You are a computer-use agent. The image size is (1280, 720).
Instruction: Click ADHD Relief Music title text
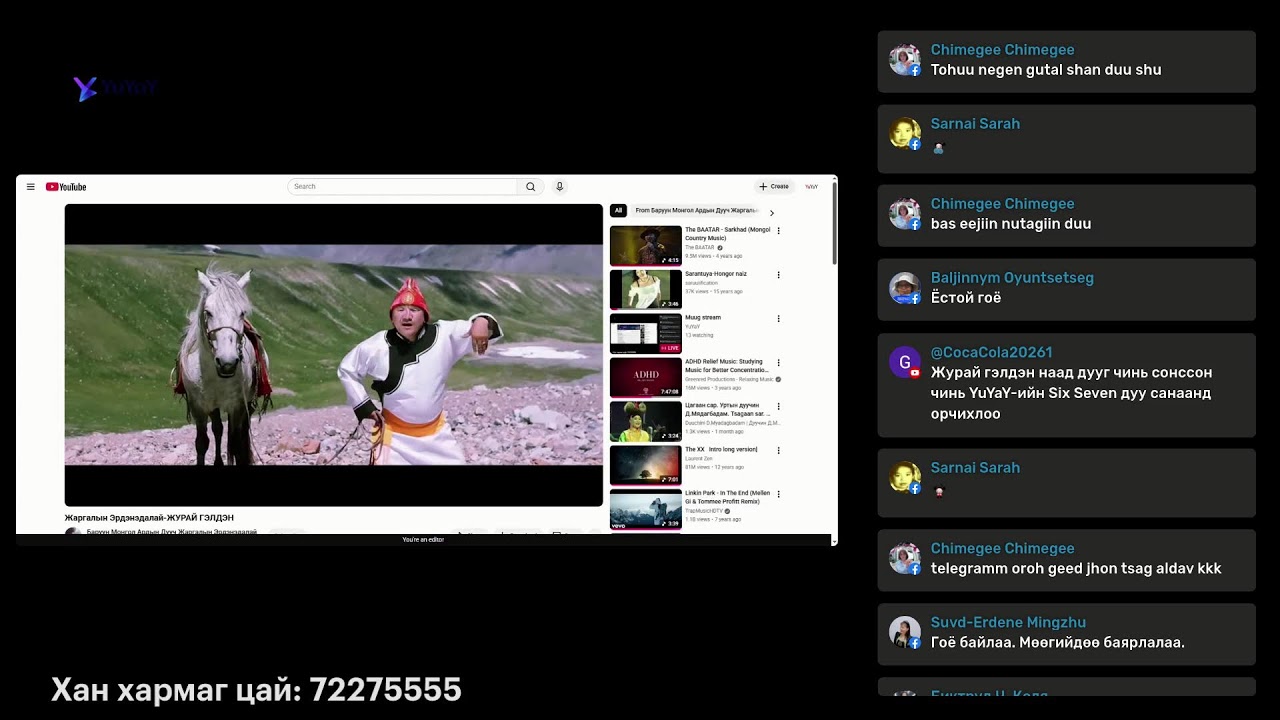726,366
